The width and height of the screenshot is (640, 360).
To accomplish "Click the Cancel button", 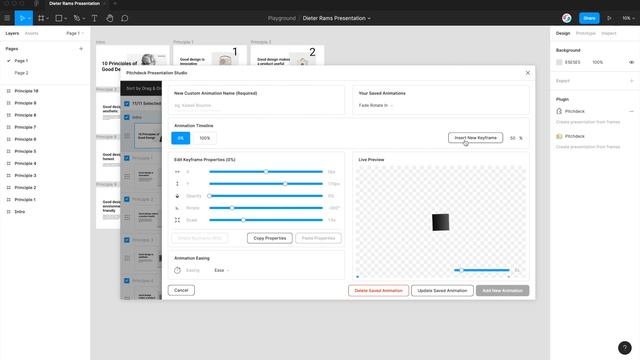I will [181, 290].
